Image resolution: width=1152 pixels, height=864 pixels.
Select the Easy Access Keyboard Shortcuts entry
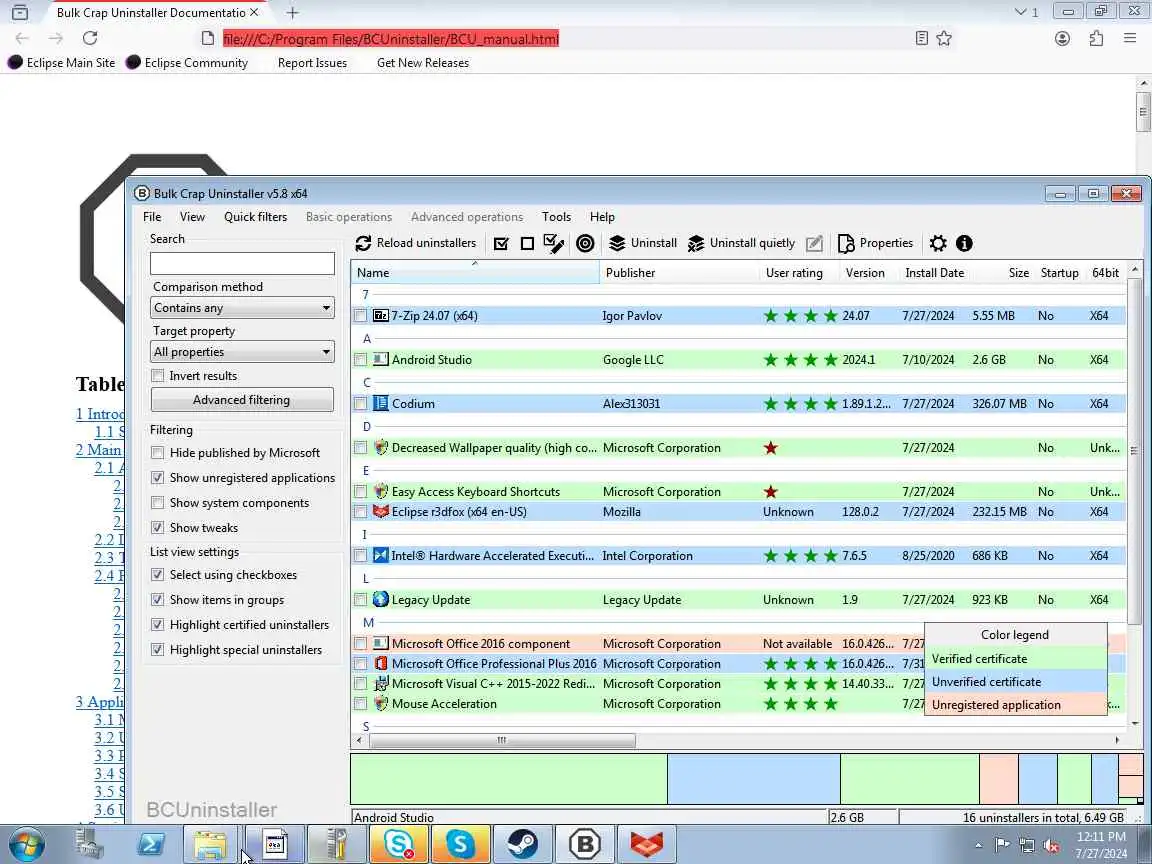tap(738, 492)
